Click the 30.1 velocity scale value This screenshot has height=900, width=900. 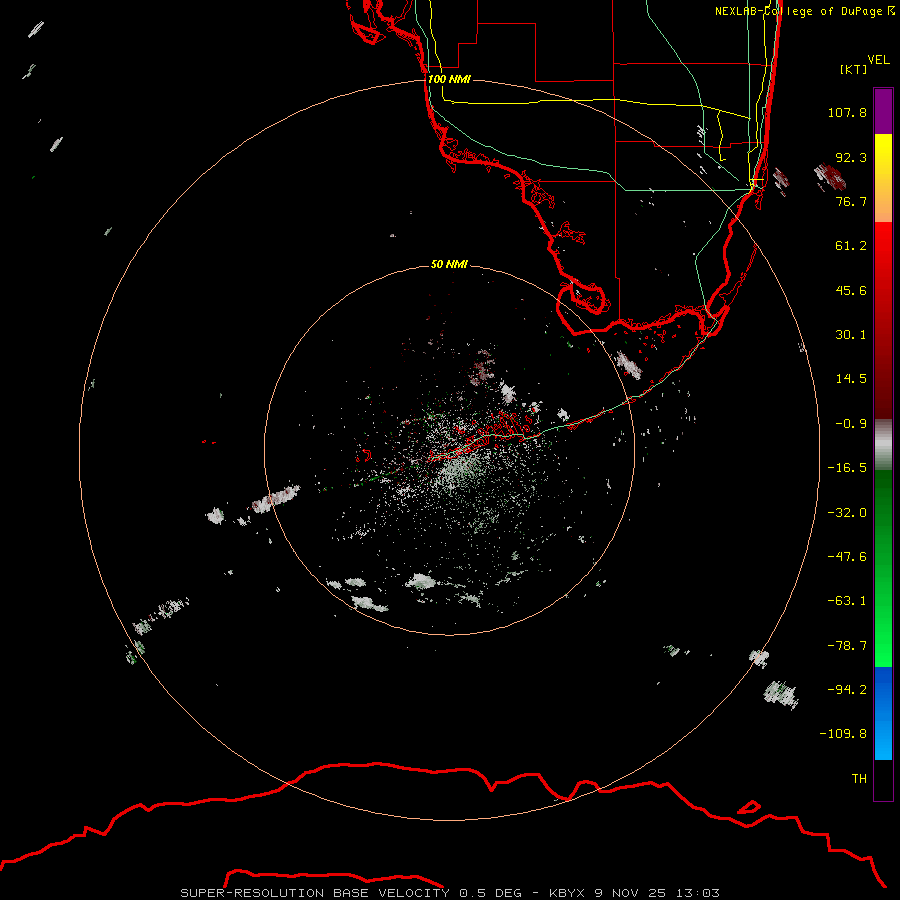coord(851,335)
